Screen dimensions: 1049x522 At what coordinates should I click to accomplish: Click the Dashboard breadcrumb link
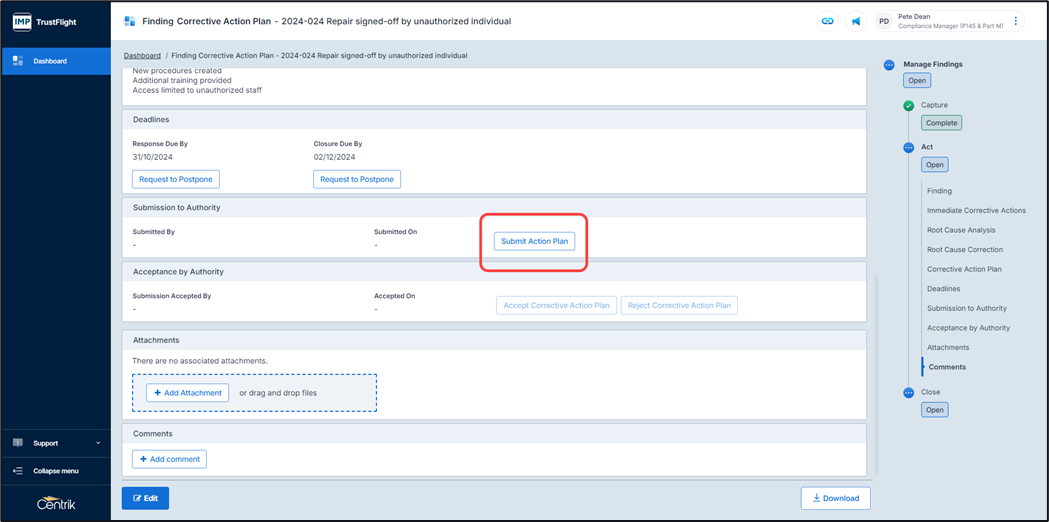tap(142, 56)
